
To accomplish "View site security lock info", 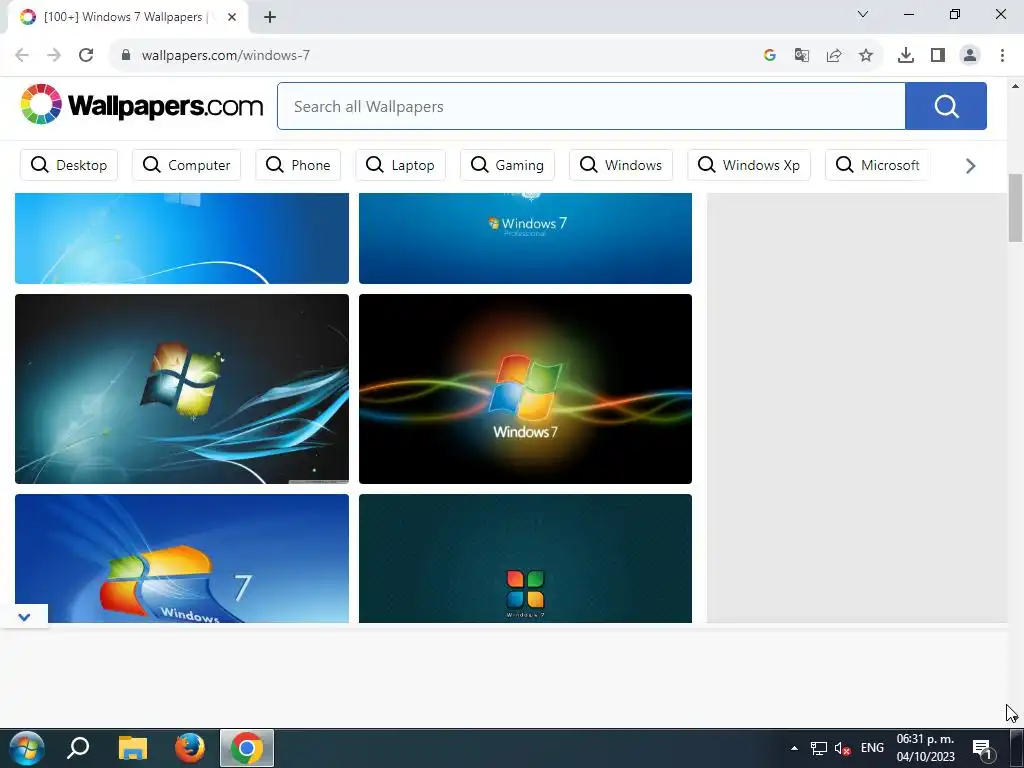I will pyautogui.click(x=126, y=55).
